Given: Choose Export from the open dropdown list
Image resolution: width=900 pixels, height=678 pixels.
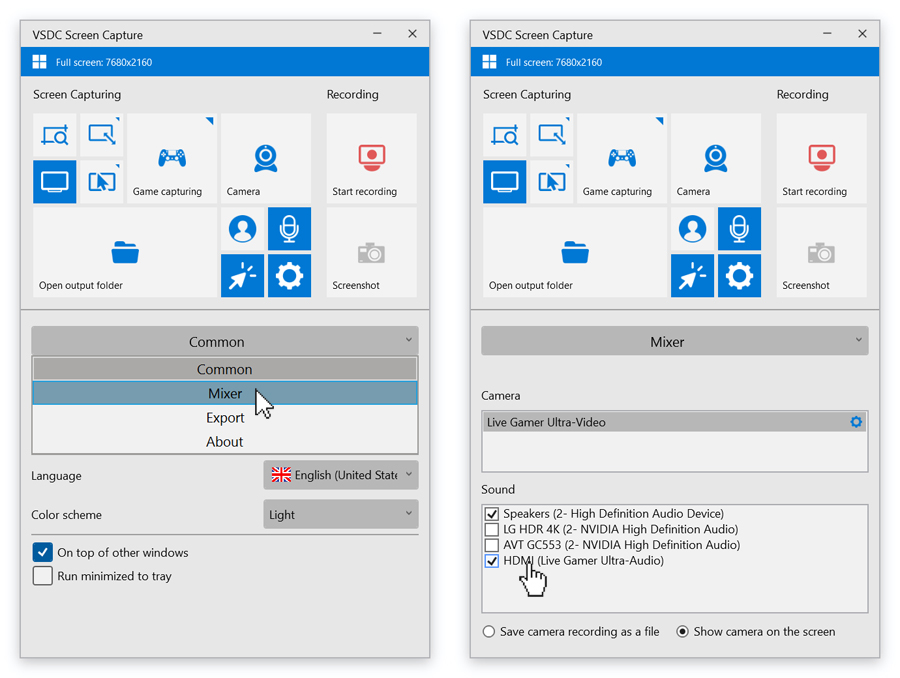Looking at the screenshot, I should [x=225, y=418].
